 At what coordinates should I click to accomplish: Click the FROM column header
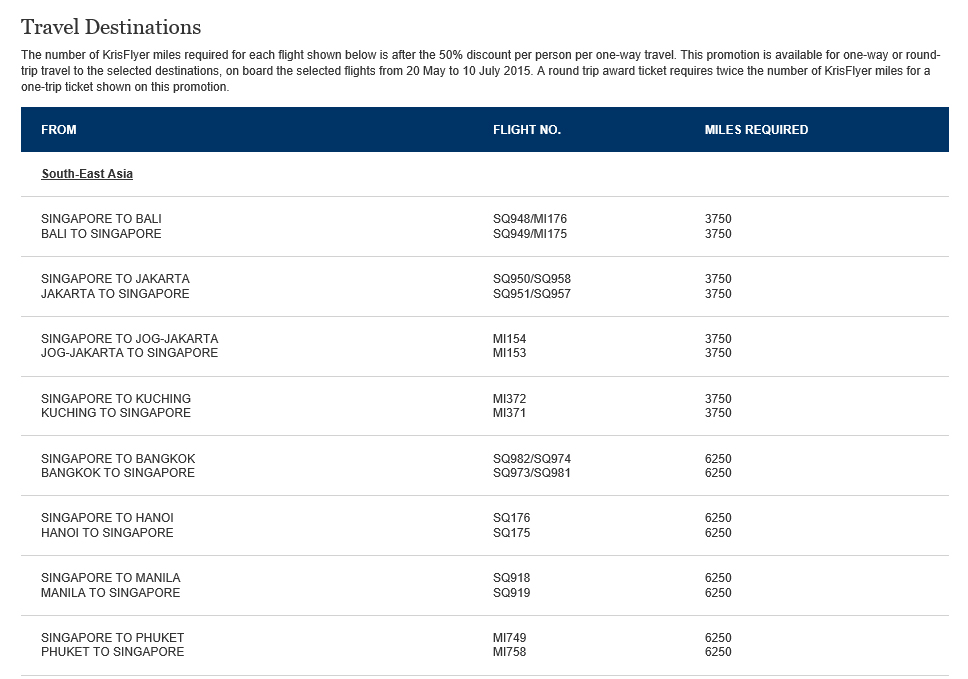59,130
